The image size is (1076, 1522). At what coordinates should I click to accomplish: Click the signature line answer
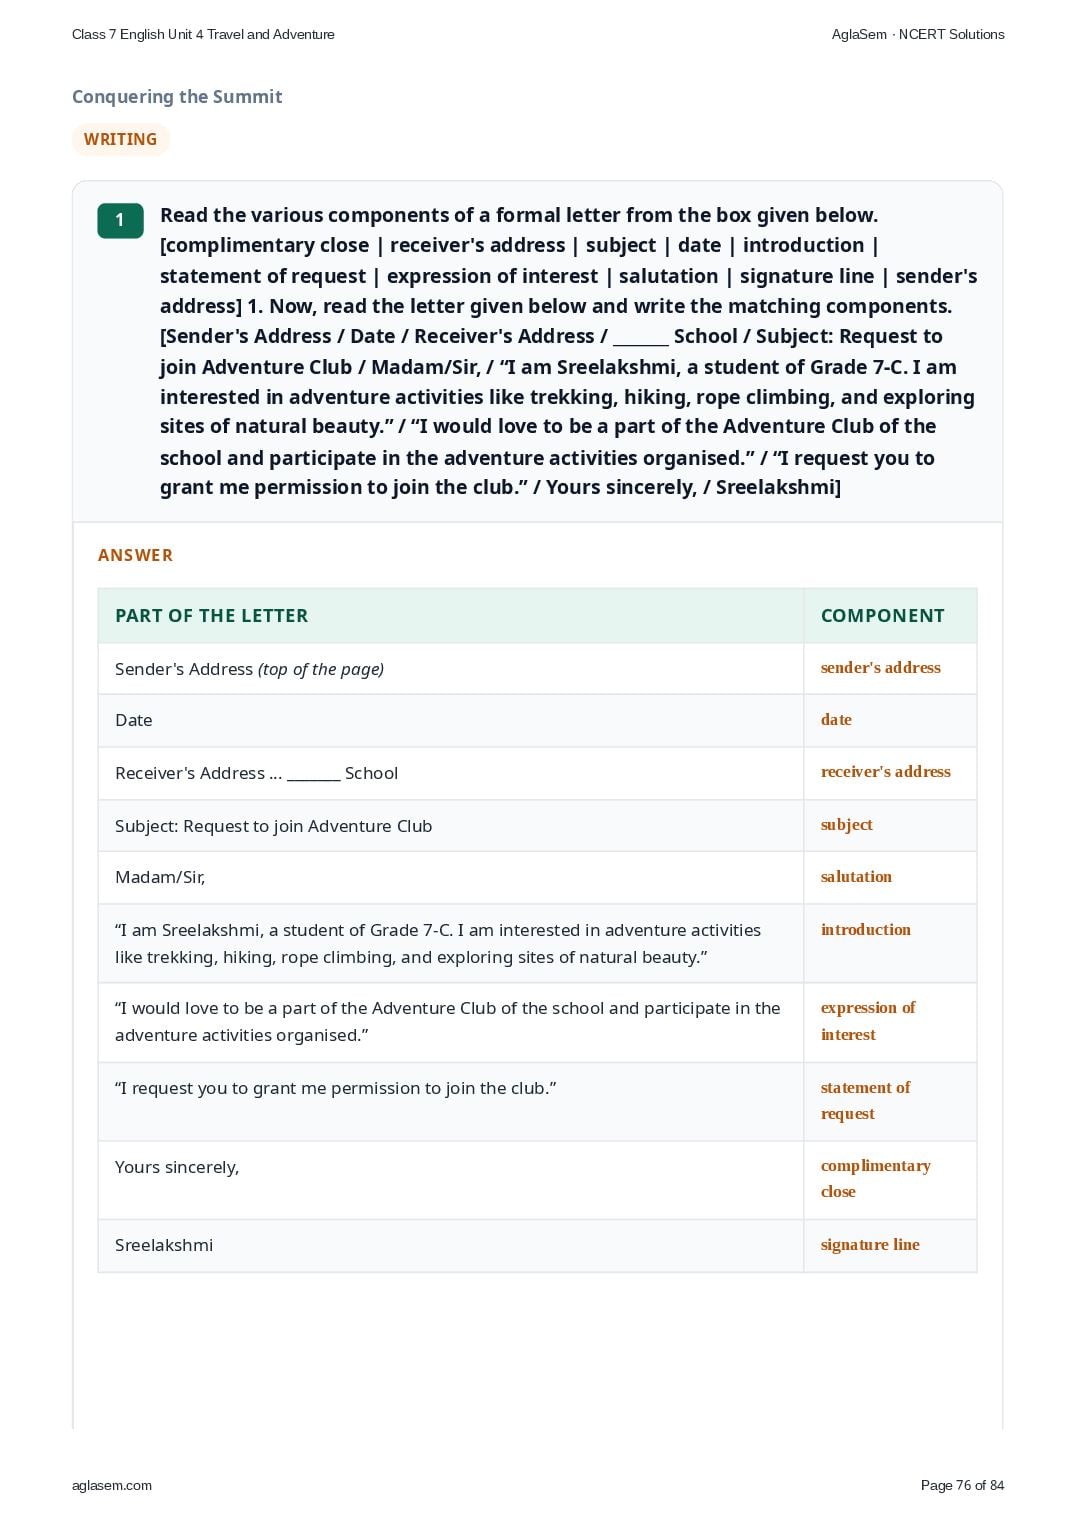pos(870,1245)
